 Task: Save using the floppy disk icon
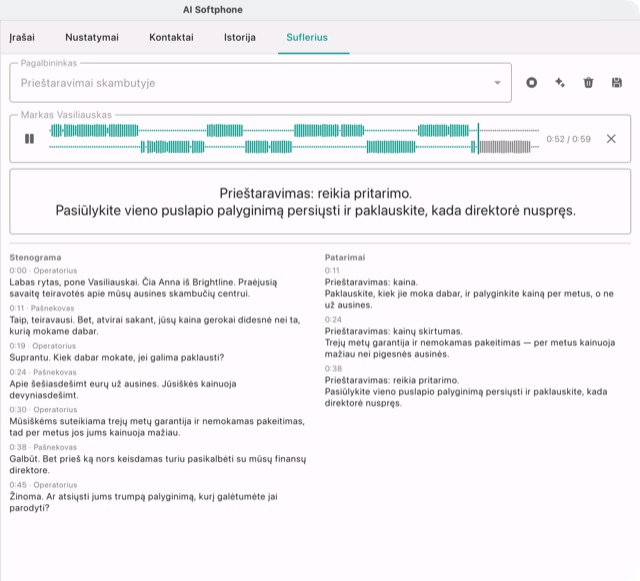click(x=617, y=83)
